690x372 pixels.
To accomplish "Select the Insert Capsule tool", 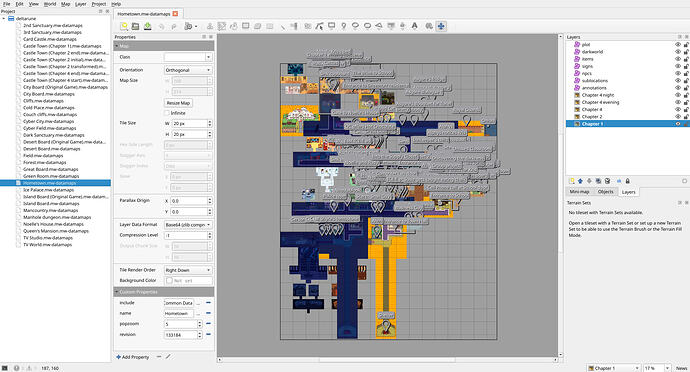I will click(367, 26).
